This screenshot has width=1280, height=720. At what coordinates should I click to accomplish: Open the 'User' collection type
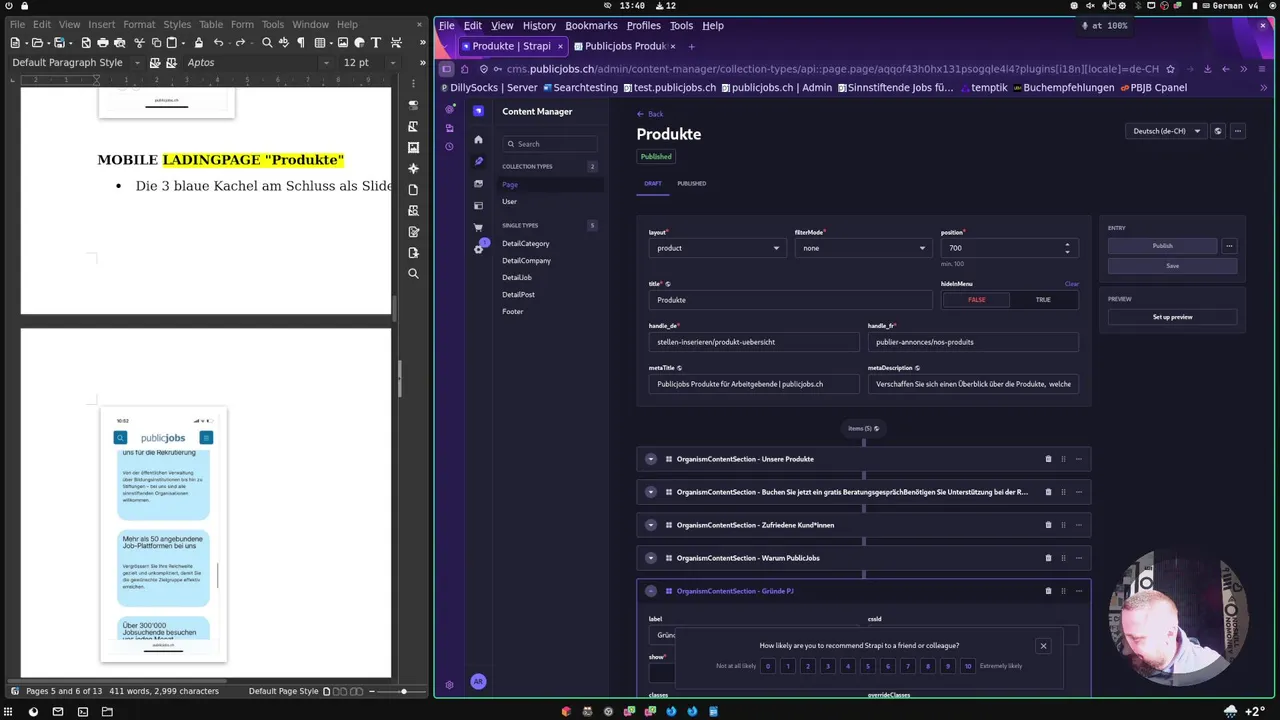pos(509,201)
